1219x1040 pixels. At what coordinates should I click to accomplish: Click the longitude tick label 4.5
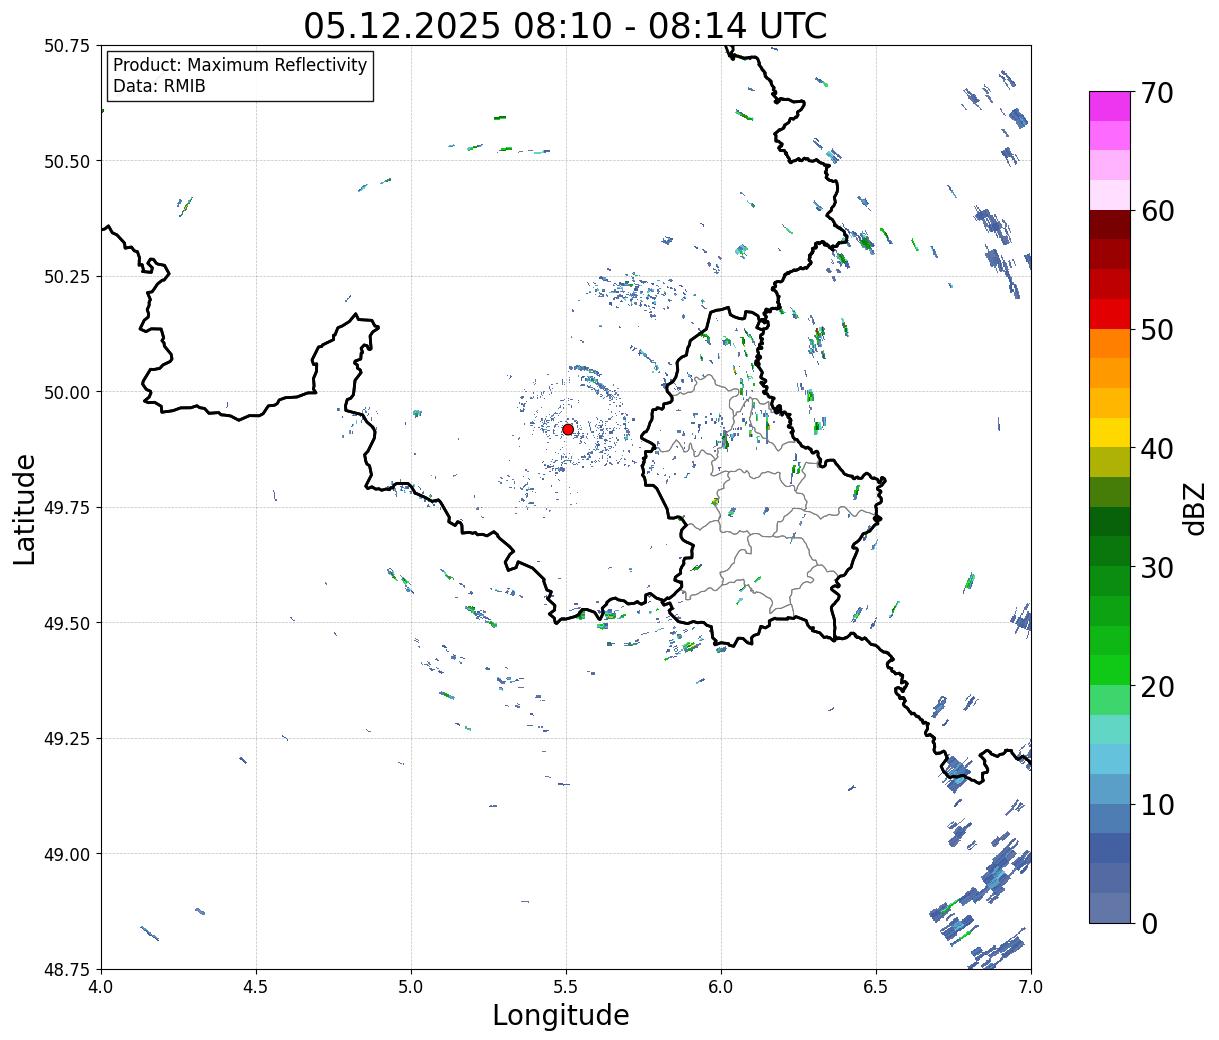click(256, 987)
